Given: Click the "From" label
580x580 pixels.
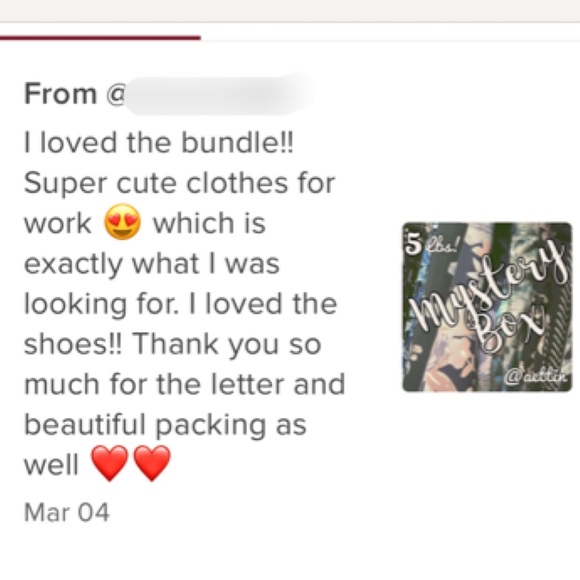Looking at the screenshot, I should tap(60, 94).
